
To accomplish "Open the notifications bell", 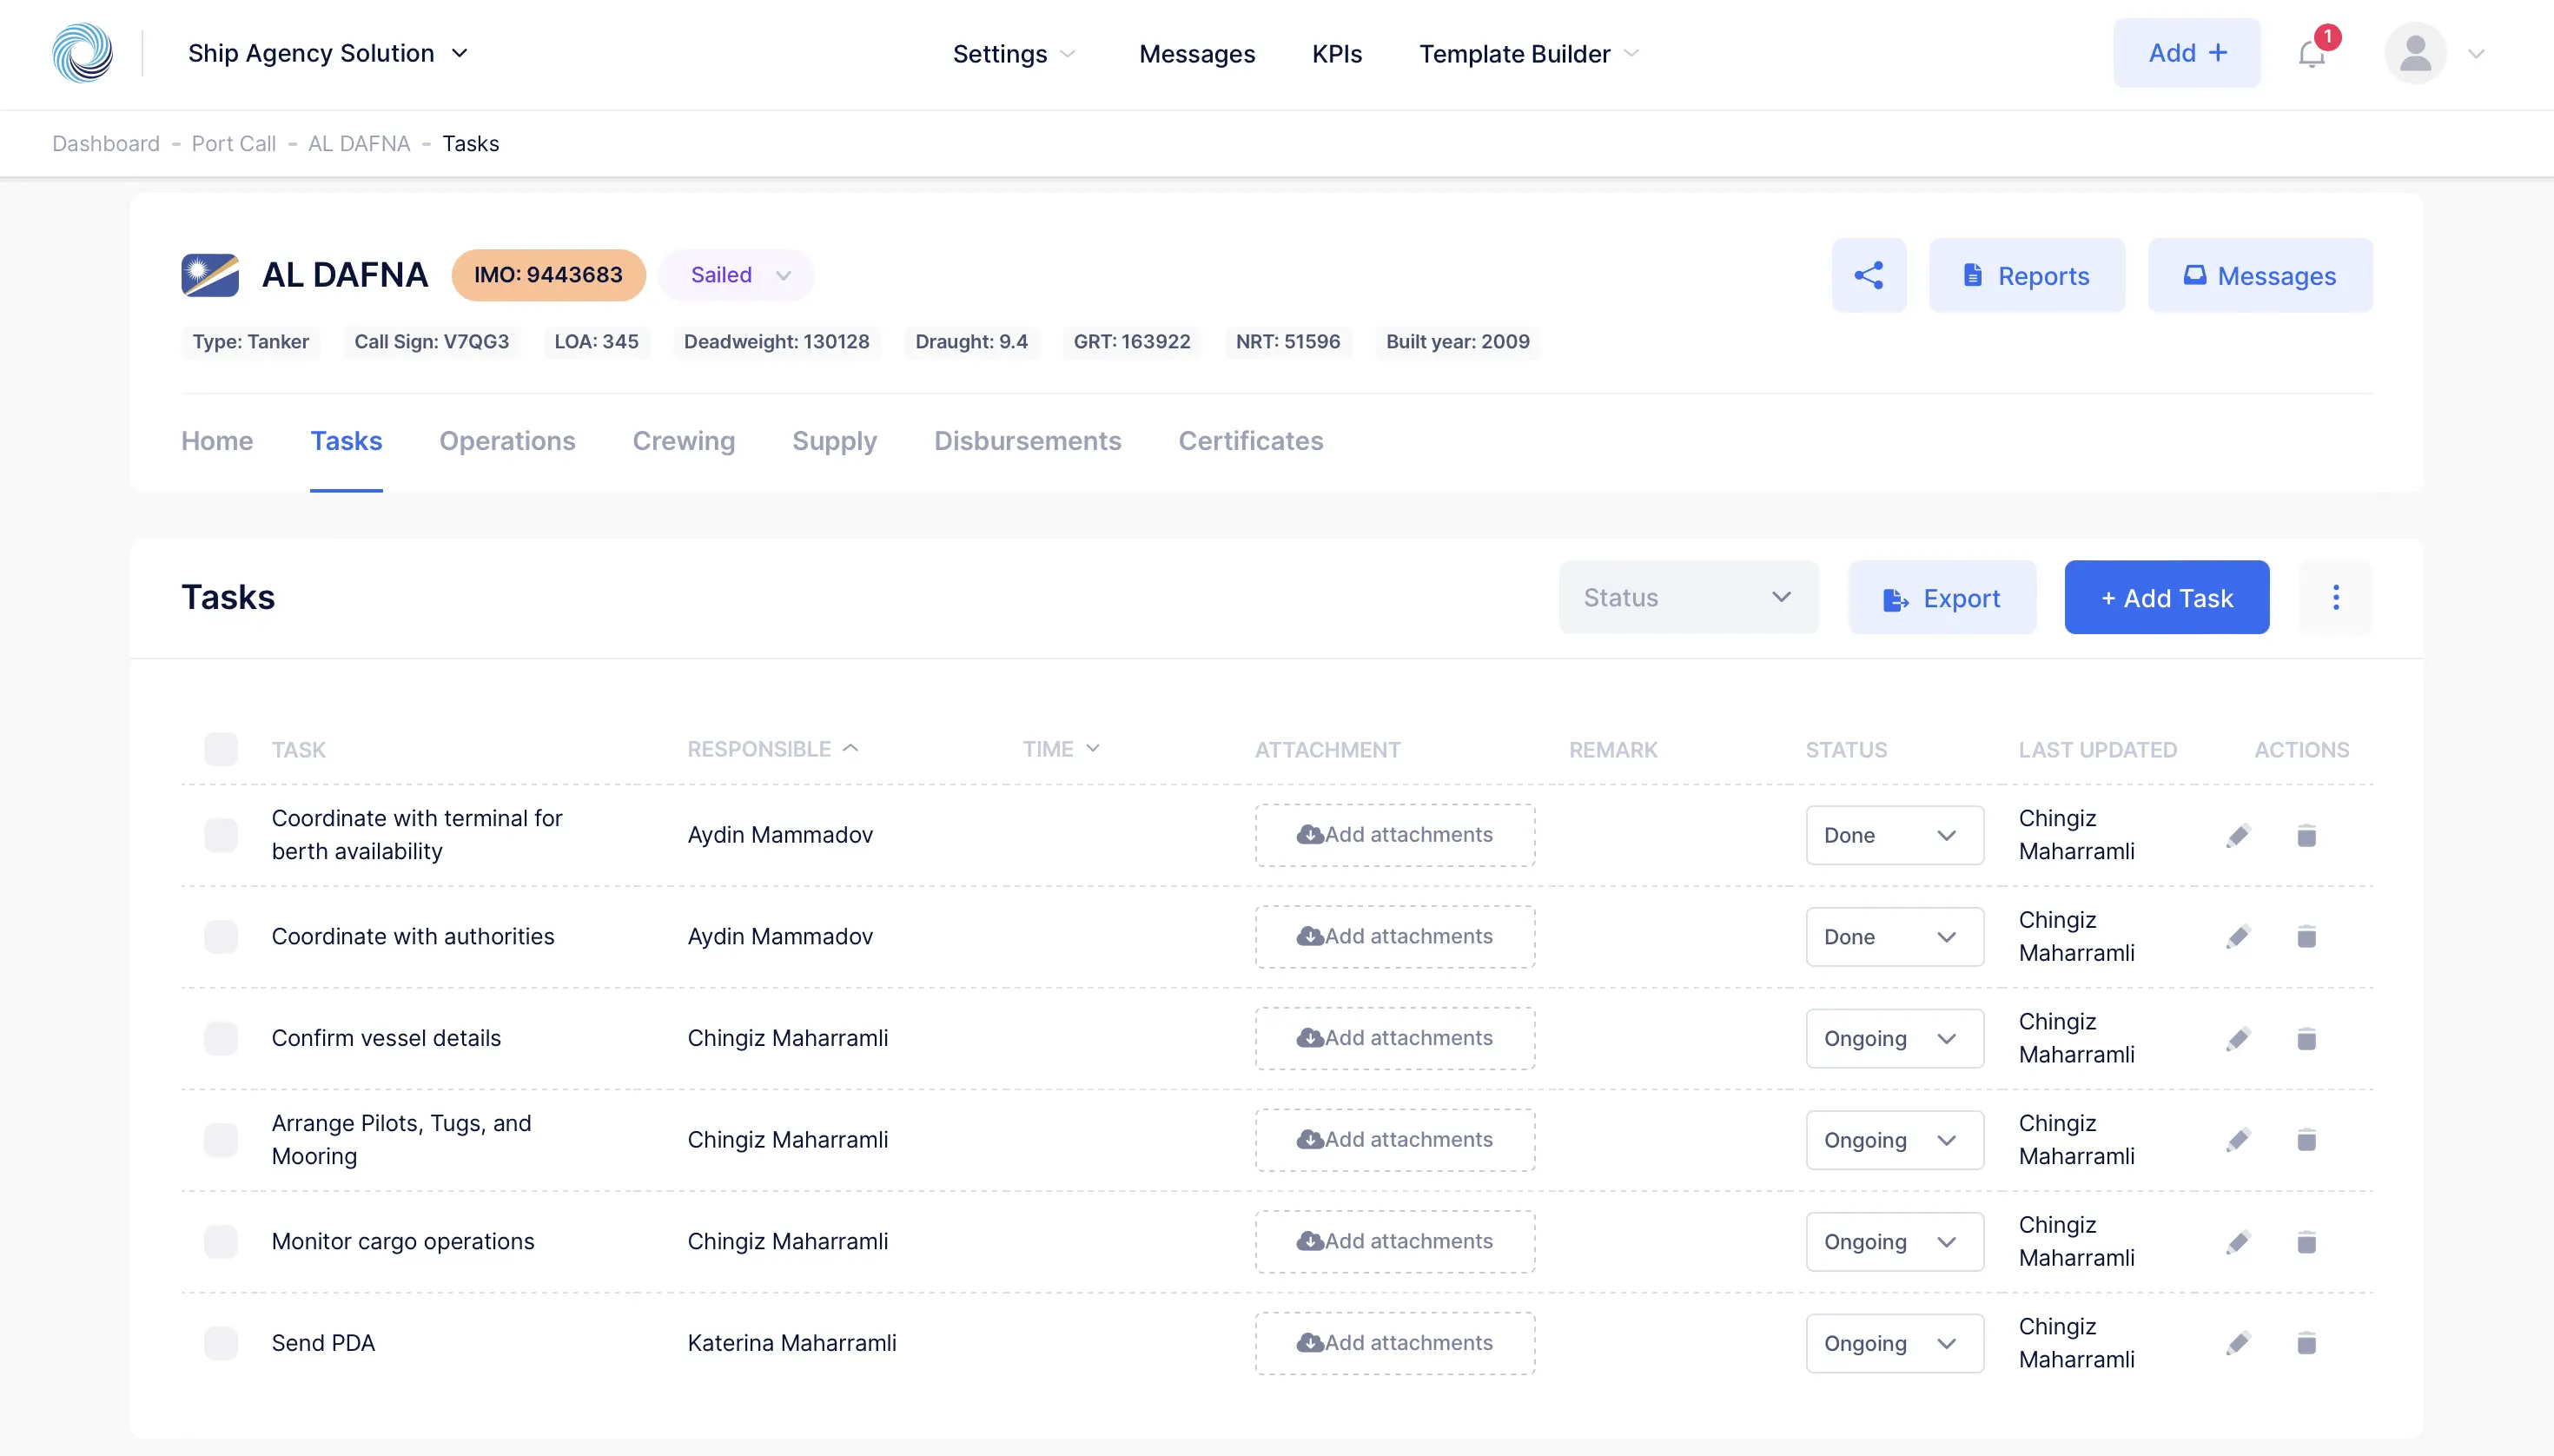I will (2311, 53).
